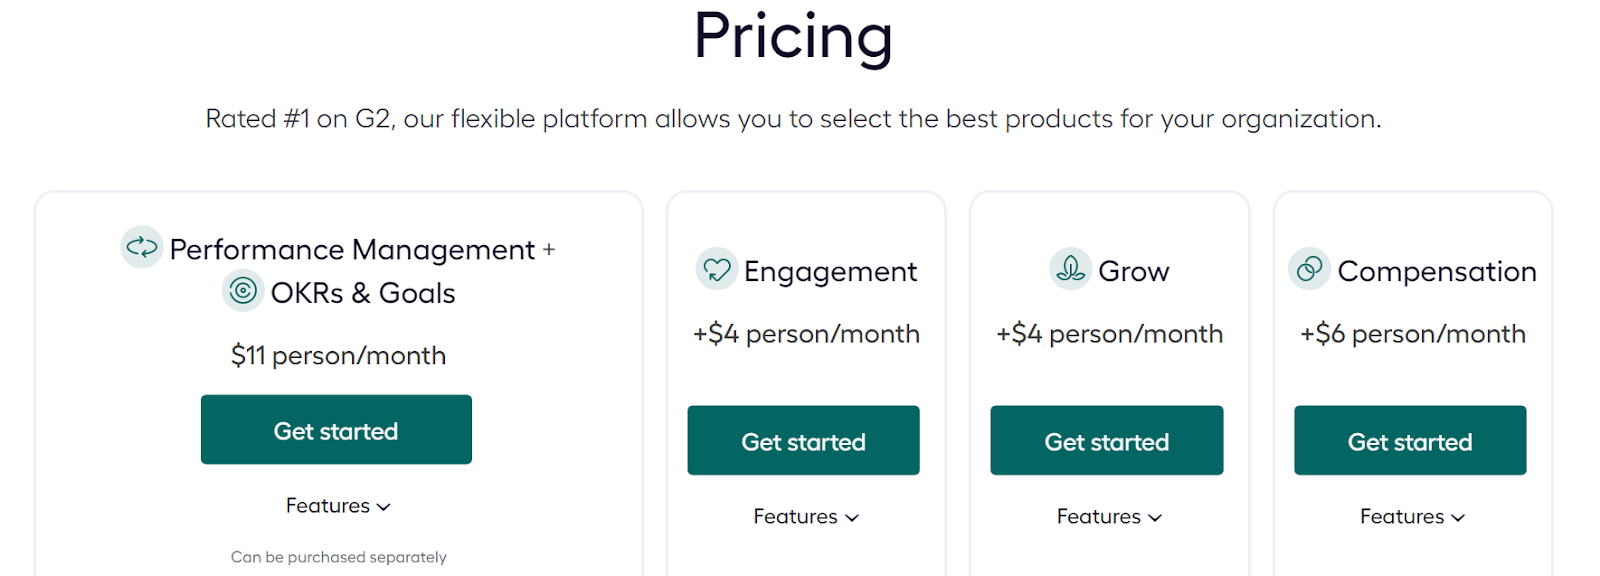Image resolution: width=1600 pixels, height=576 pixels.
Task: Click the OKRs & Goals target icon
Action: pos(243,291)
